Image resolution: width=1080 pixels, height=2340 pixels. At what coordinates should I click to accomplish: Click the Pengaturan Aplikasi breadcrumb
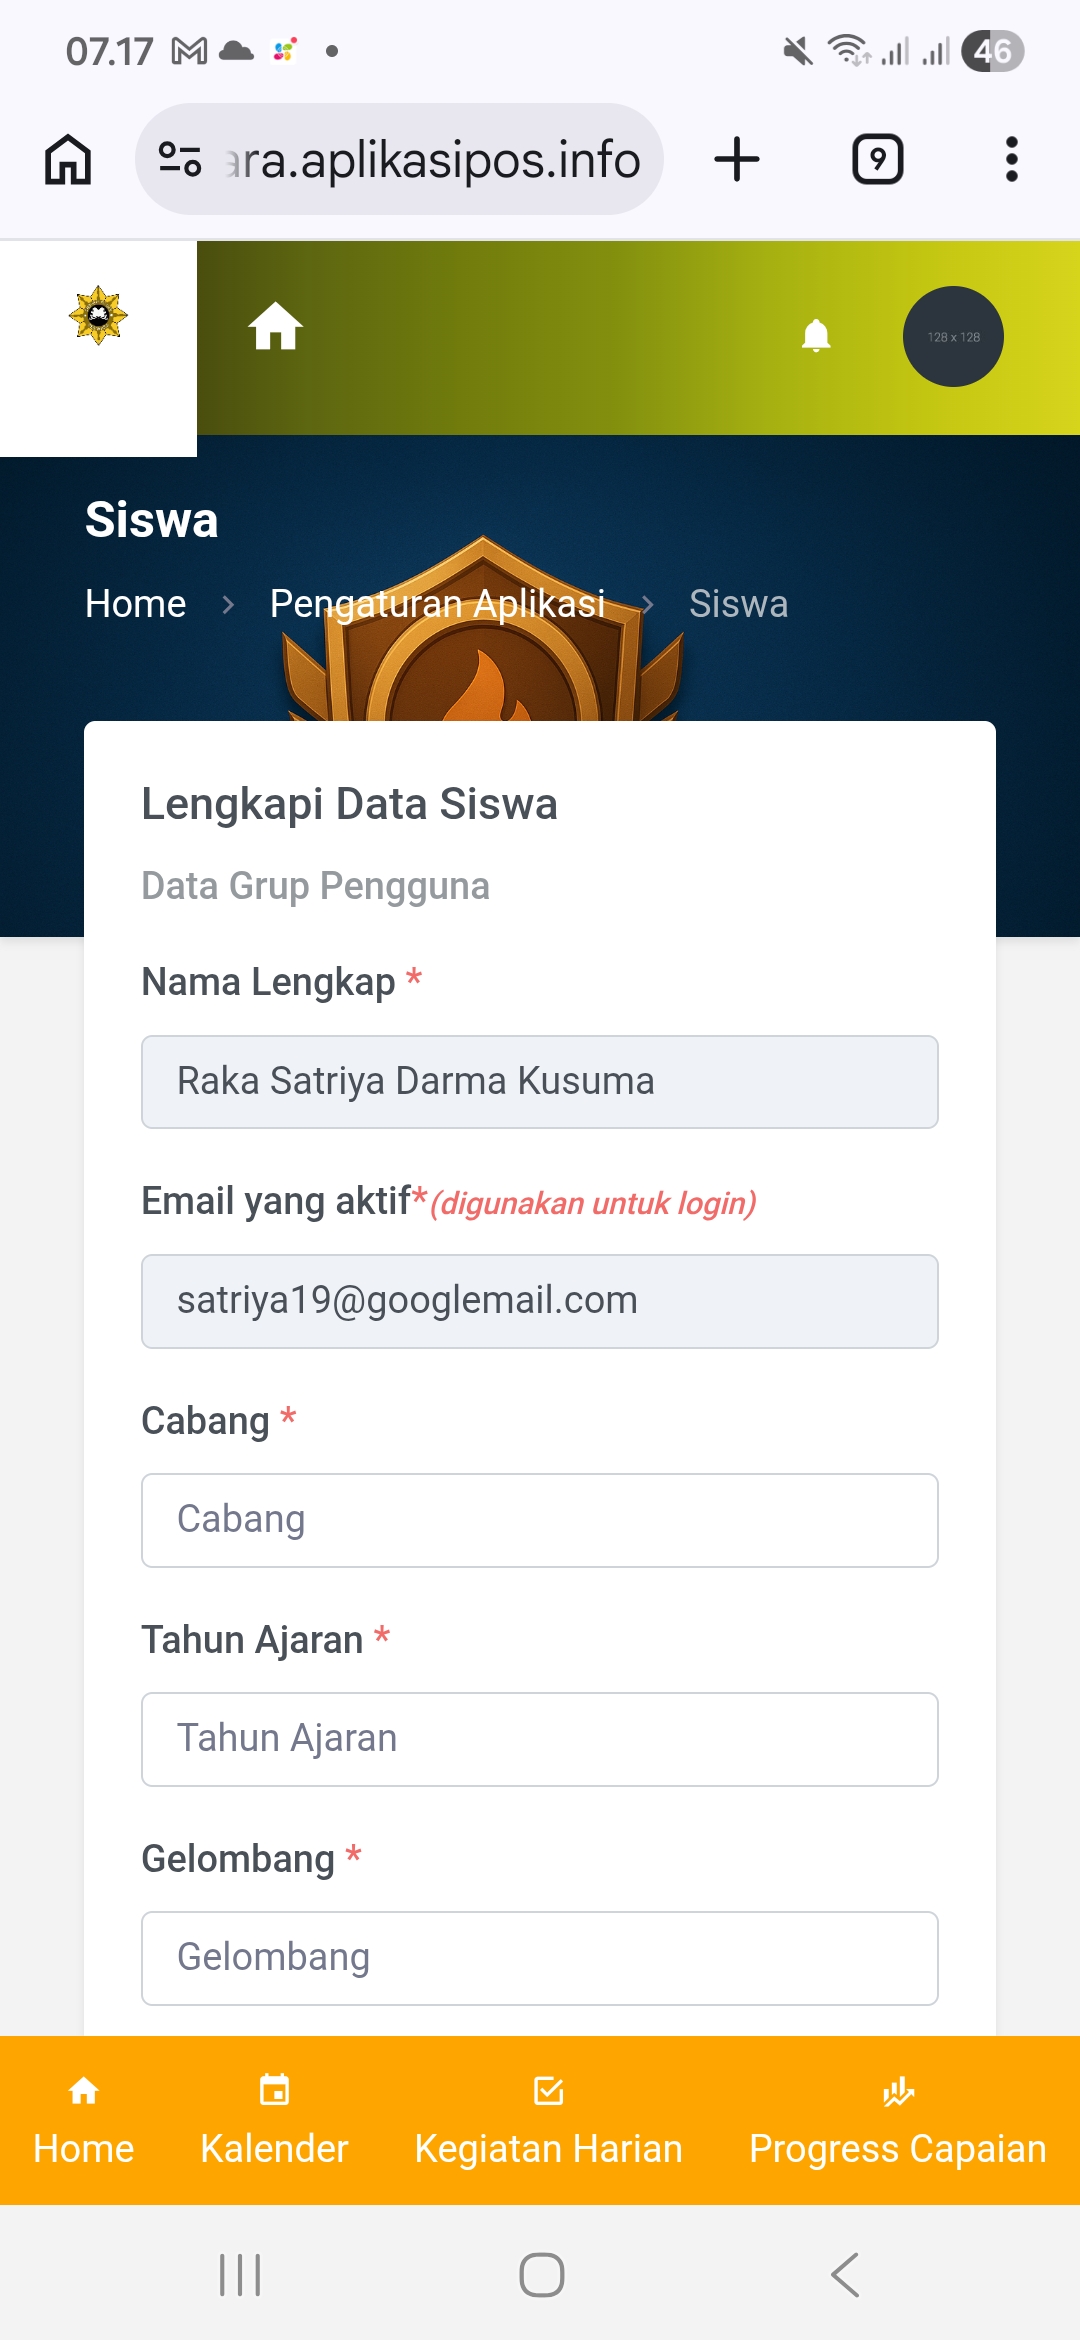[437, 604]
